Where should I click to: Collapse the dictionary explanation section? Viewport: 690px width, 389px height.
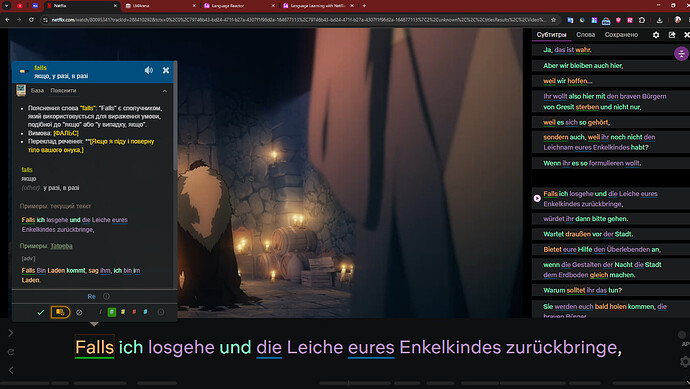point(165,91)
